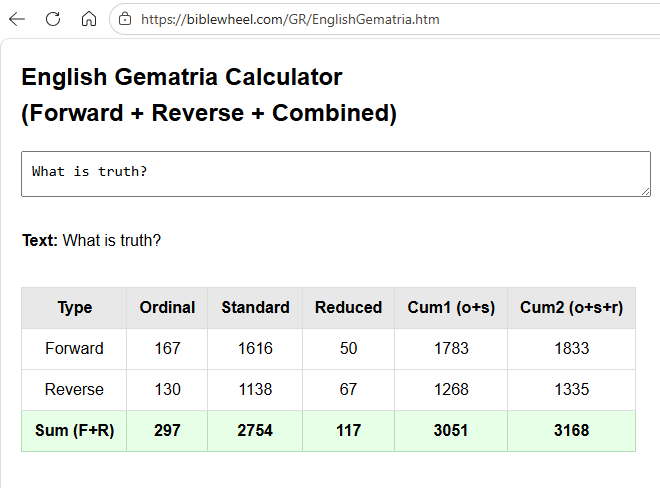Click into the 'What is truth?' text box

[x=335, y=173]
